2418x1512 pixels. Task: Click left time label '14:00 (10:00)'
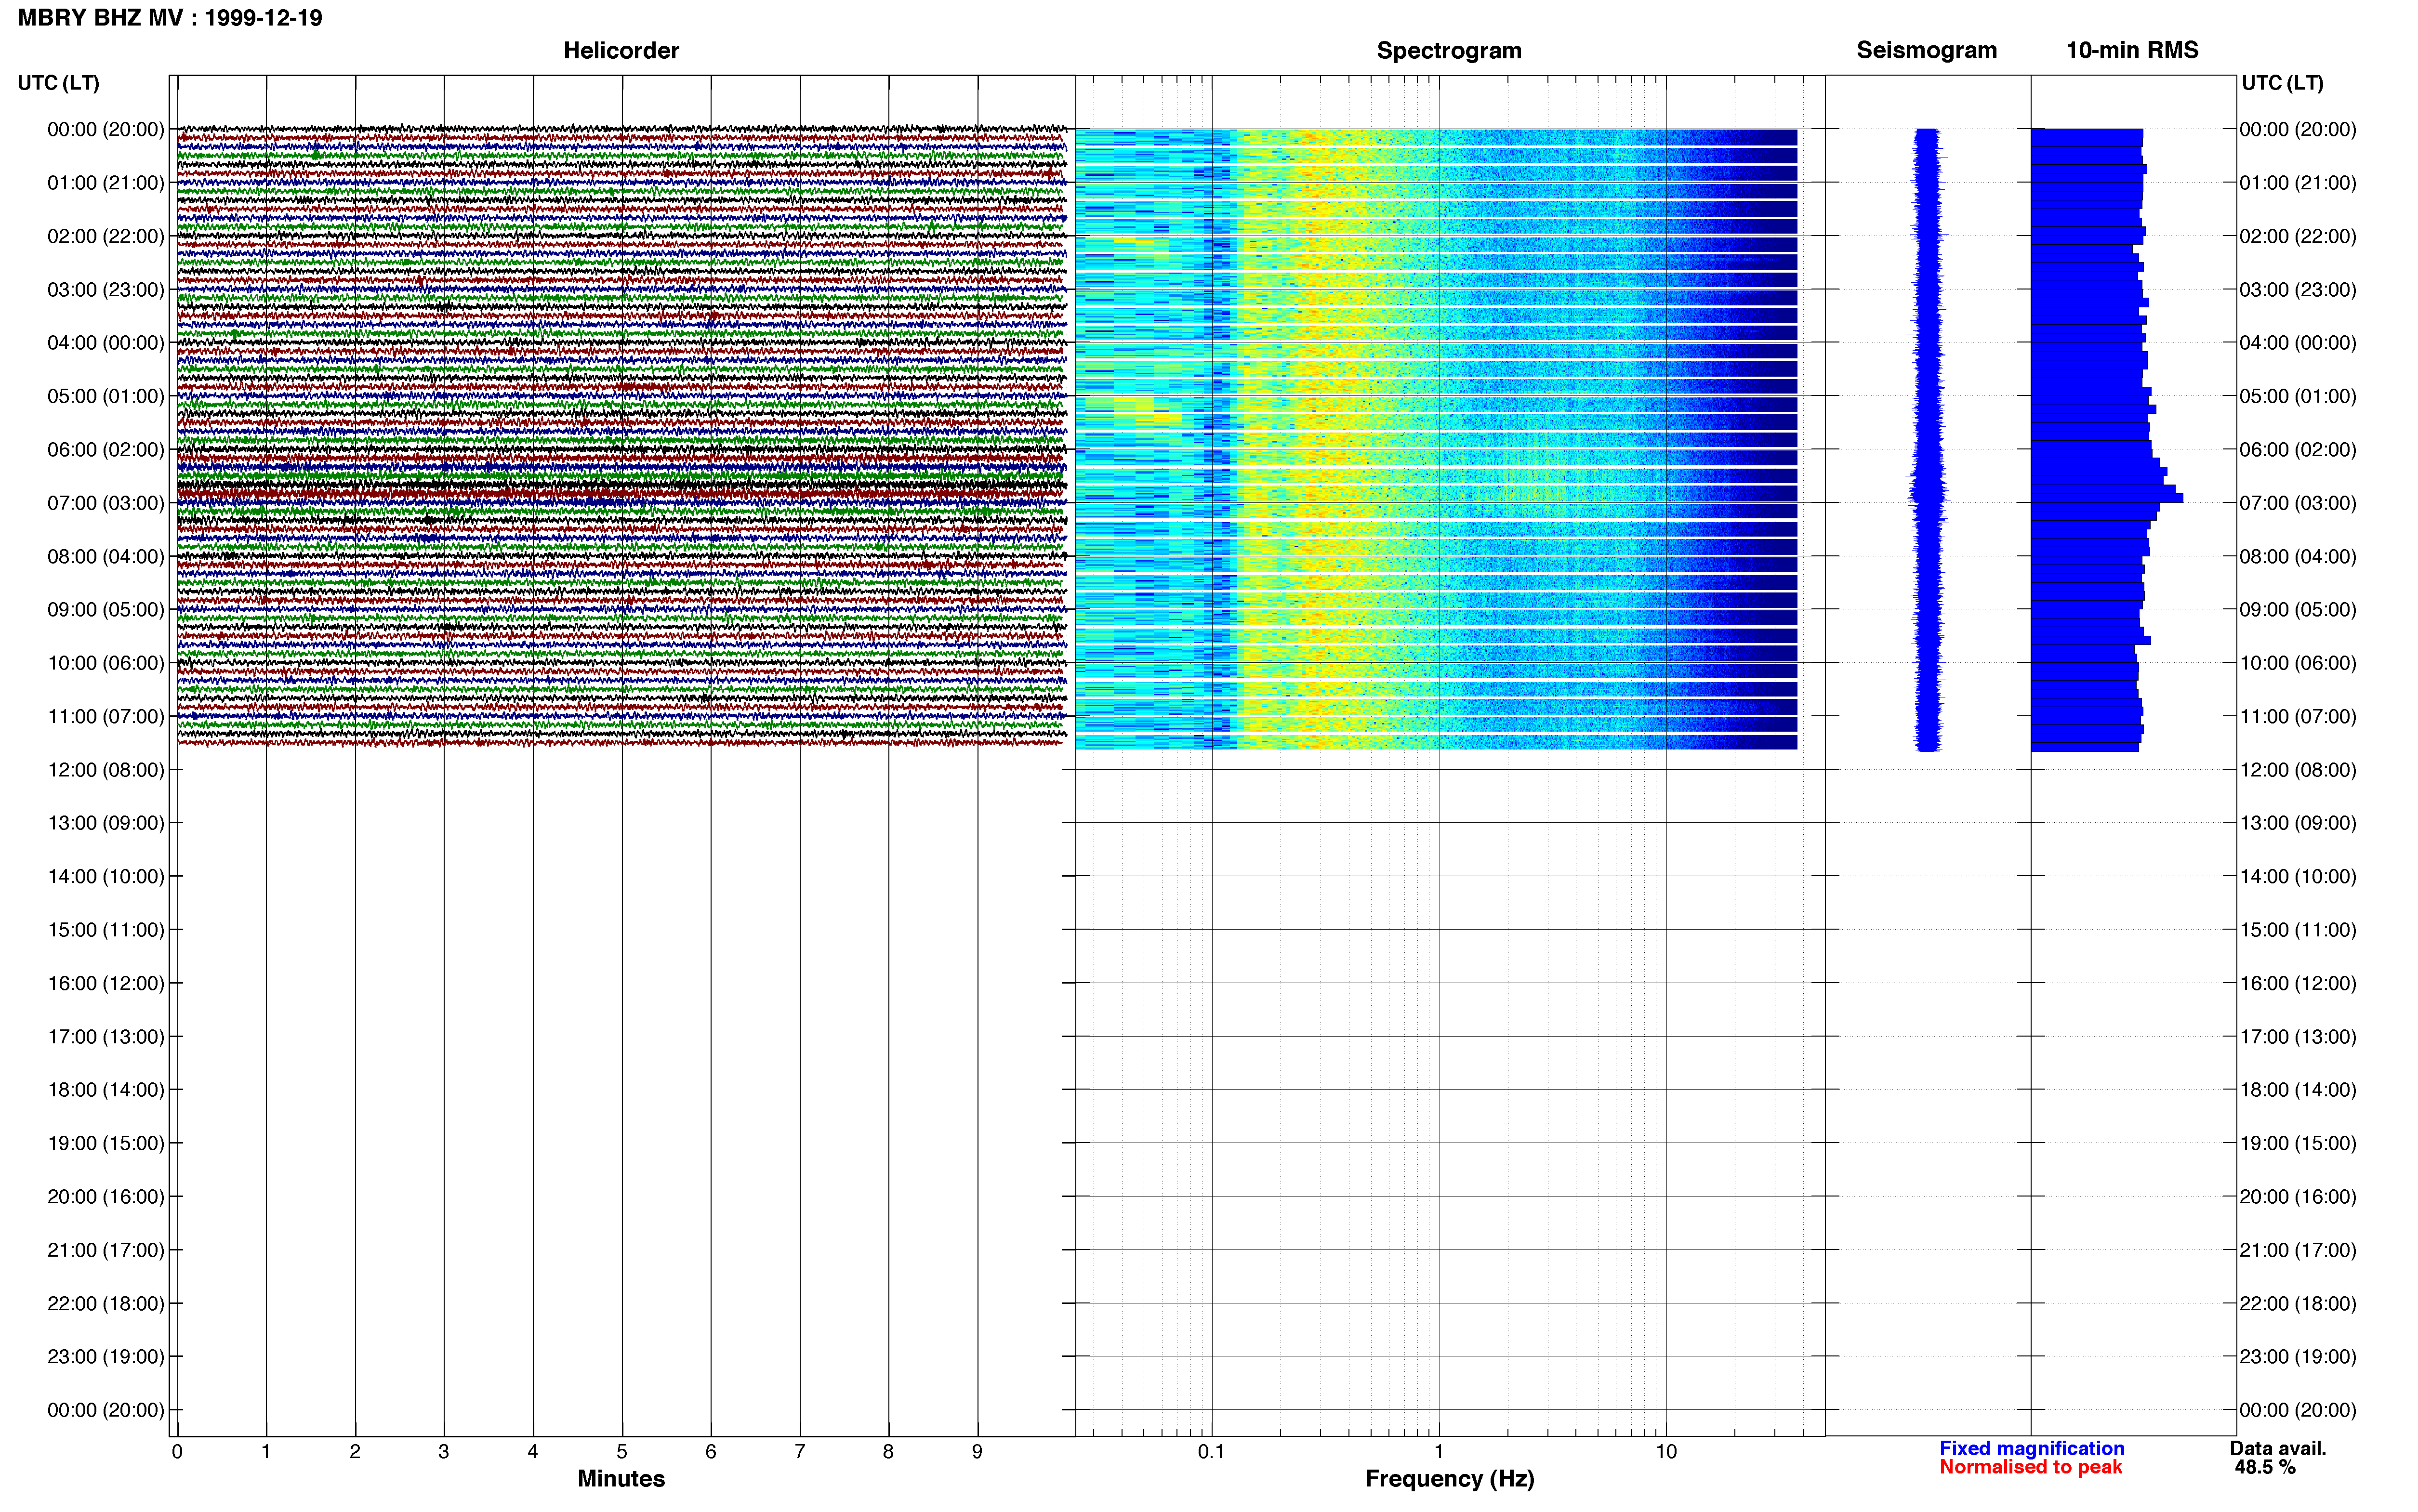point(106,876)
